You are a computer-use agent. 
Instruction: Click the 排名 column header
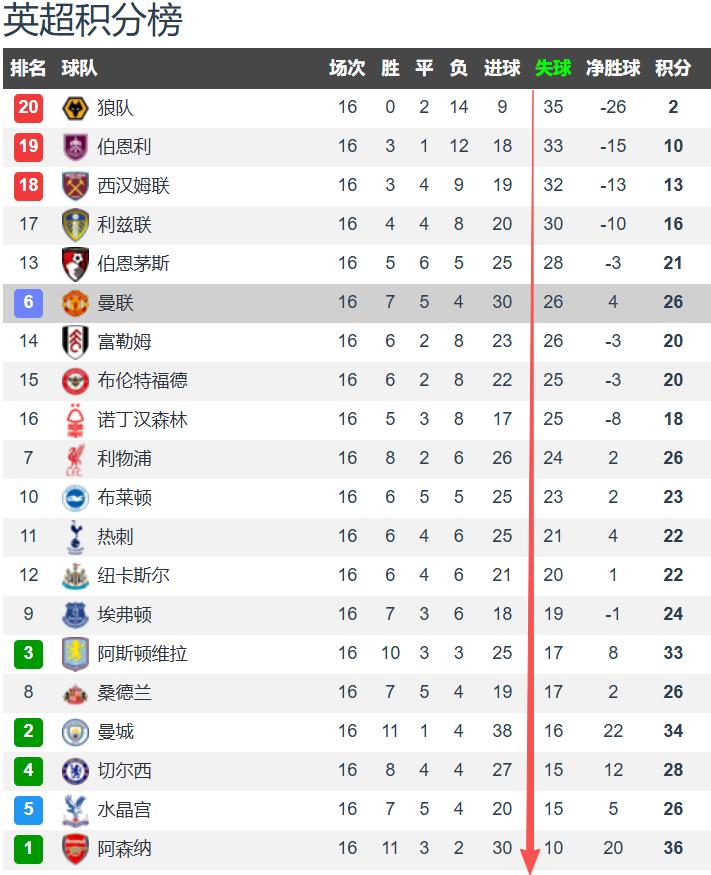28,68
